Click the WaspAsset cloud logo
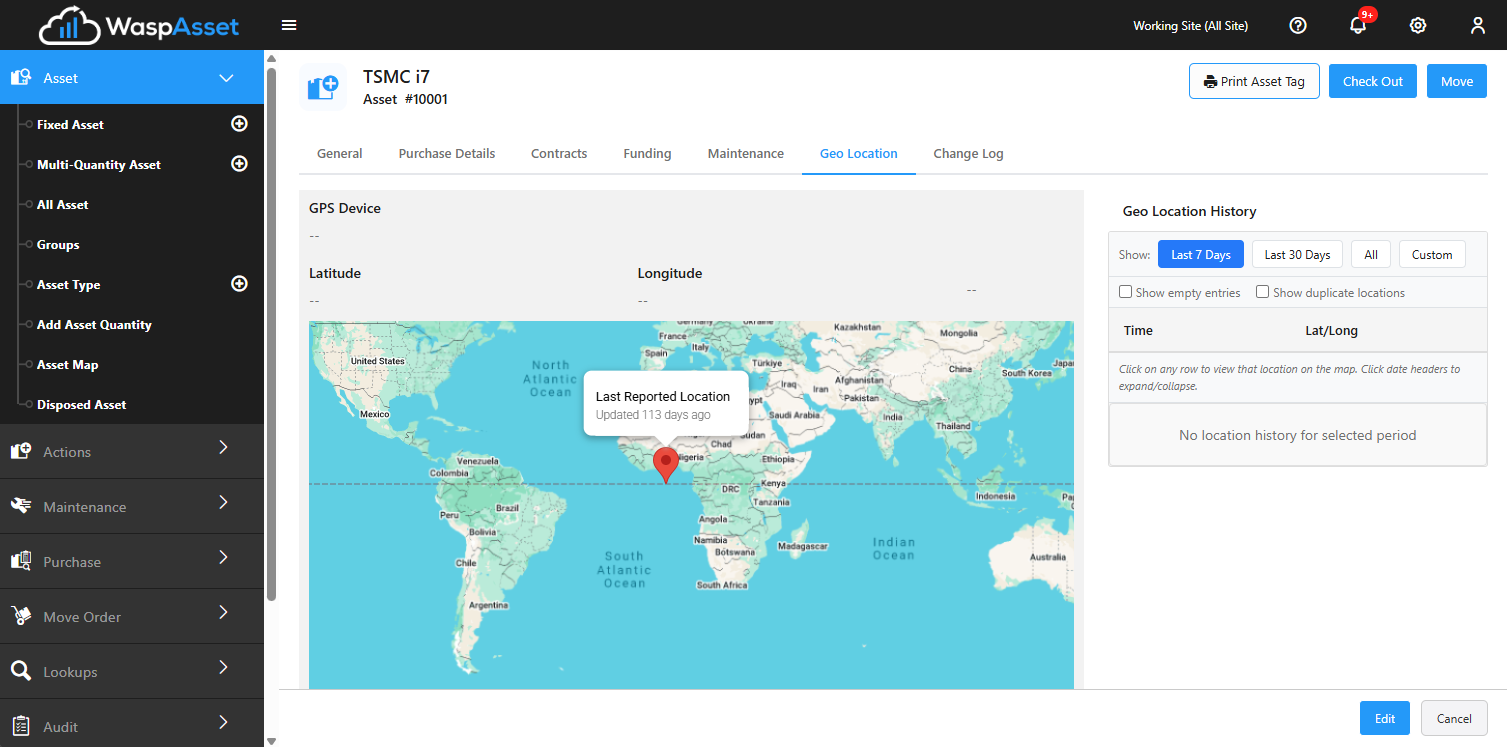Image resolution: width=1507 pixels, height=747 pixels. pyautogui.click(x=139, y=25)
